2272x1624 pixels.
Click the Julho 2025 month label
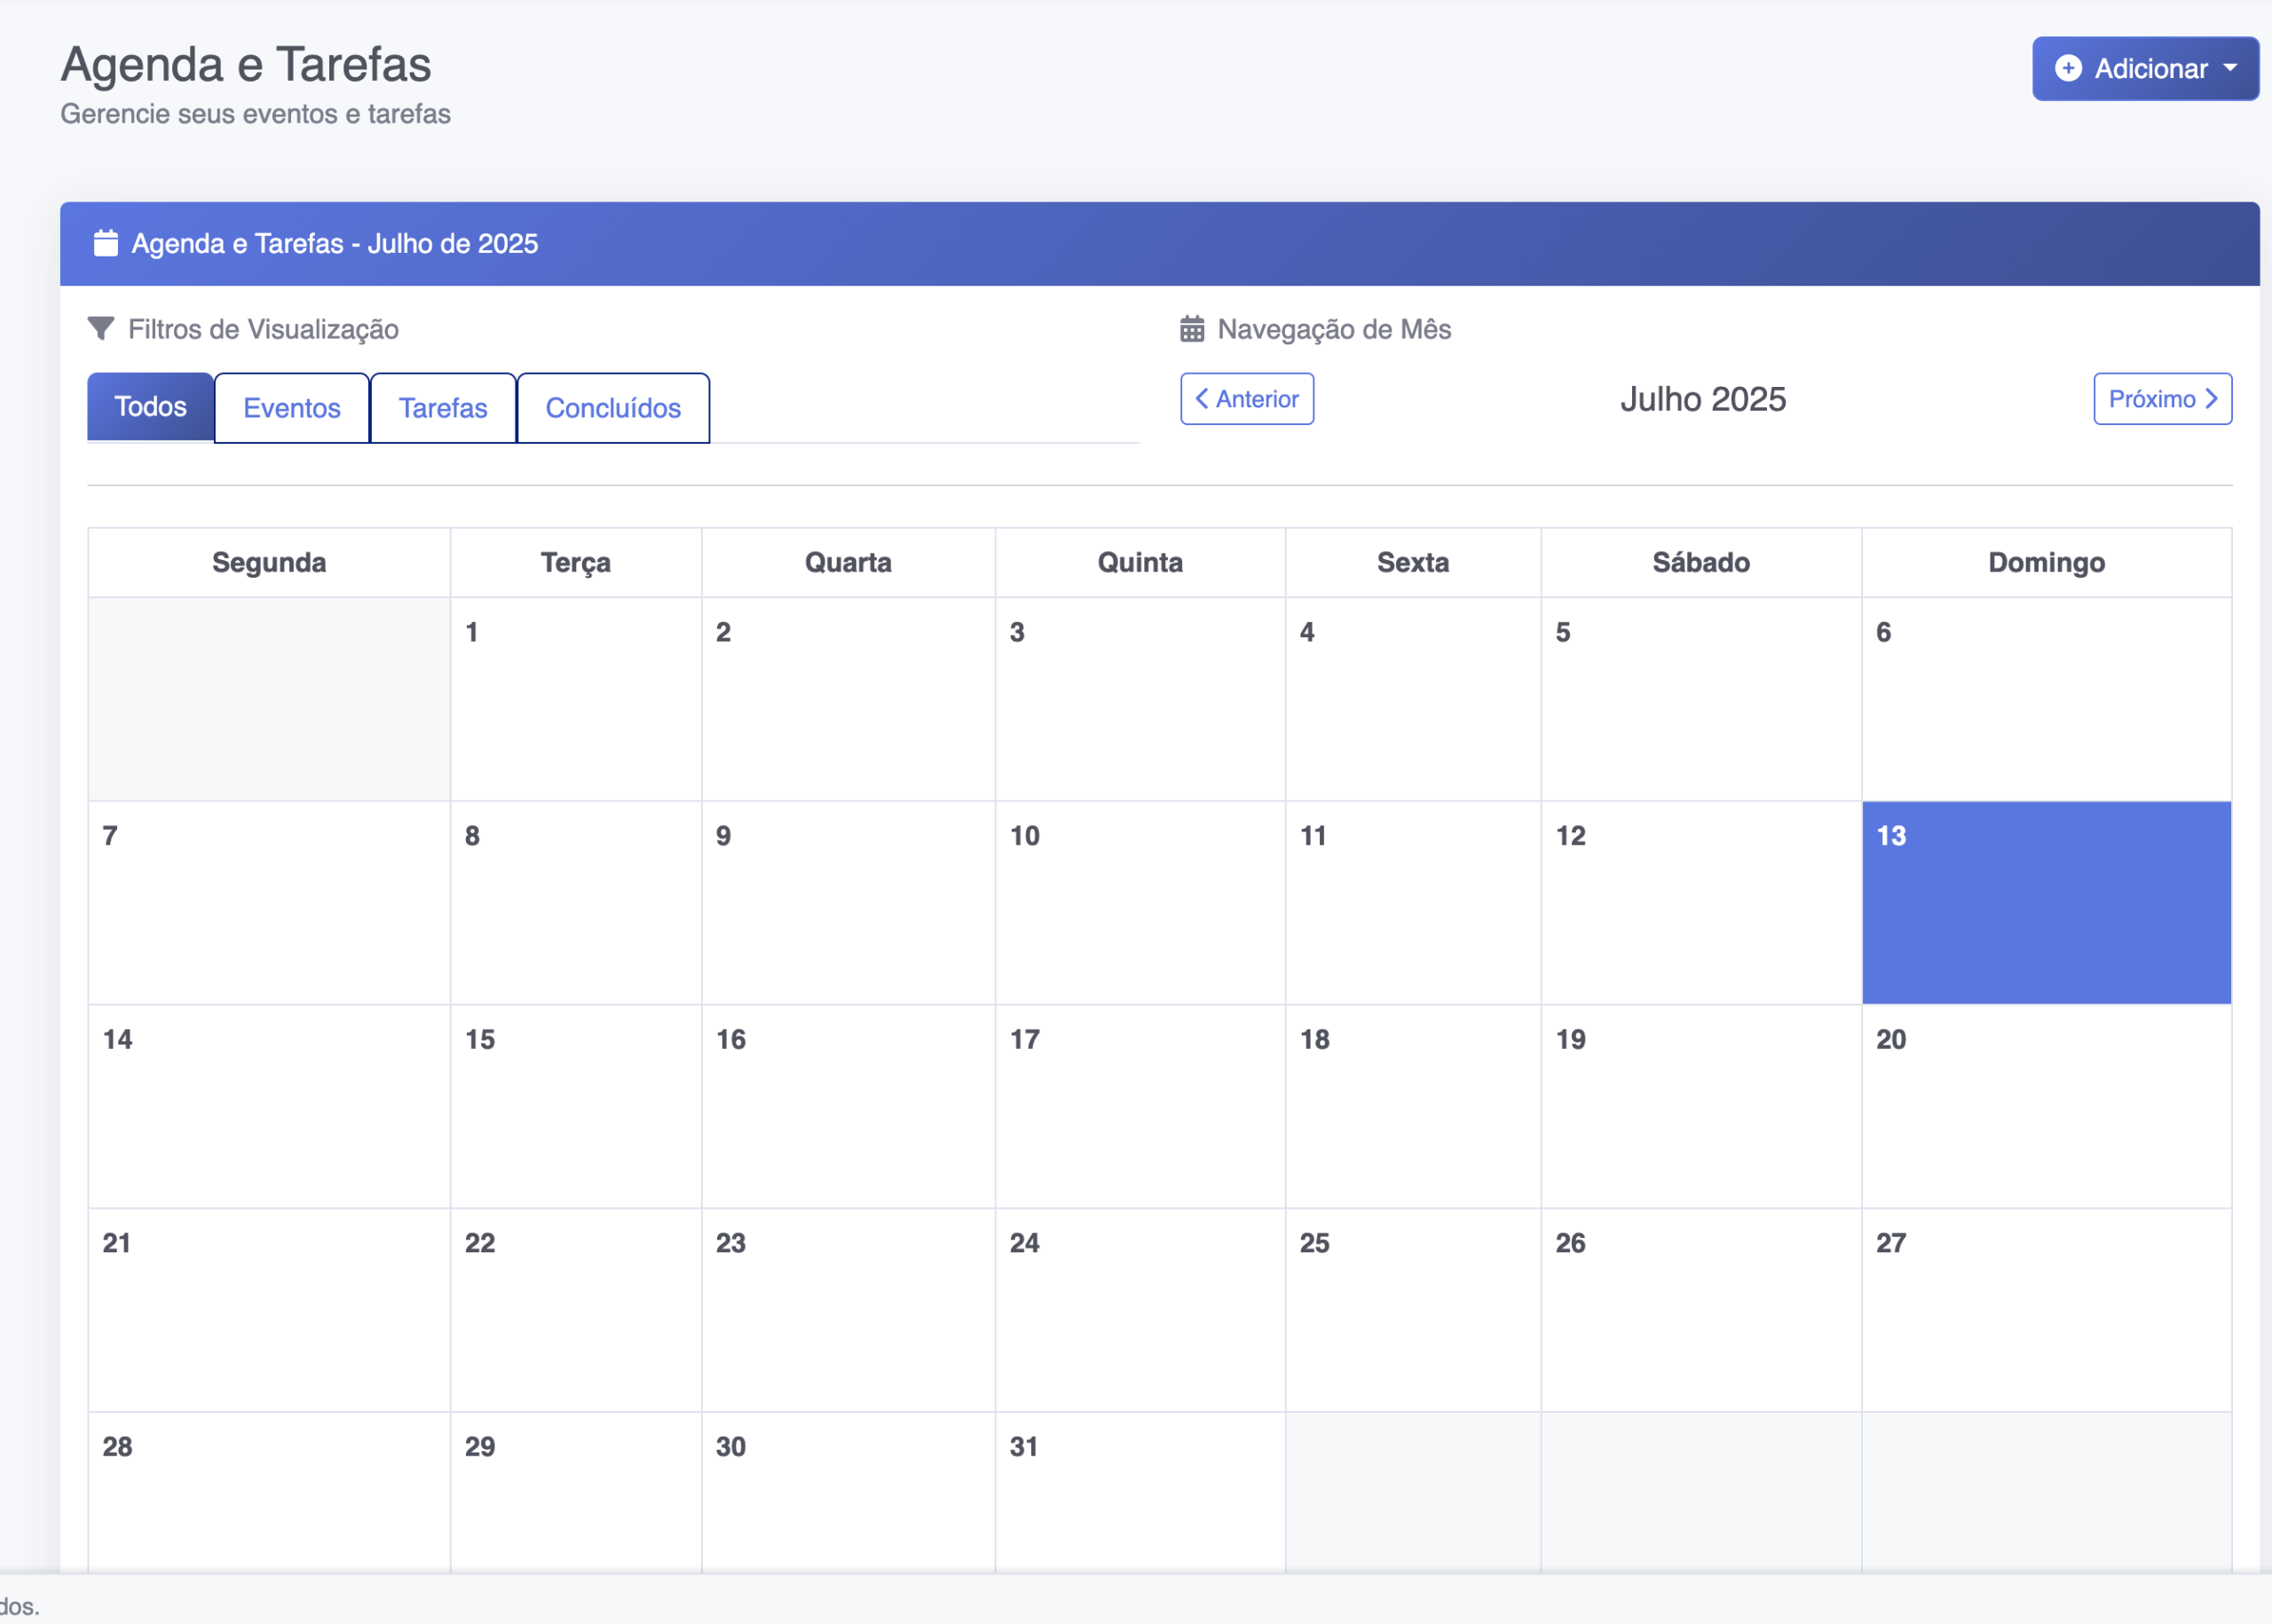[1703, 399]
